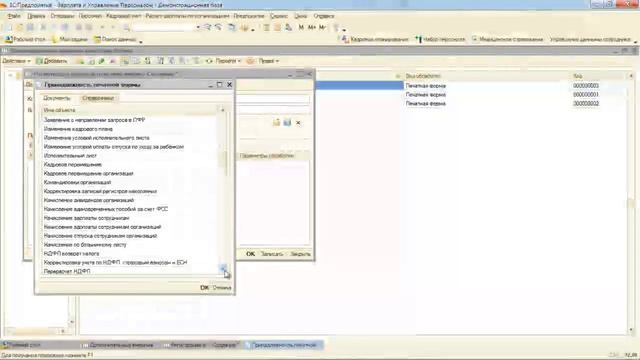Open Кадровое планирование toolbar shortcut
The image size is (640, 360).
pyautogui.click(x=375, y=39)
